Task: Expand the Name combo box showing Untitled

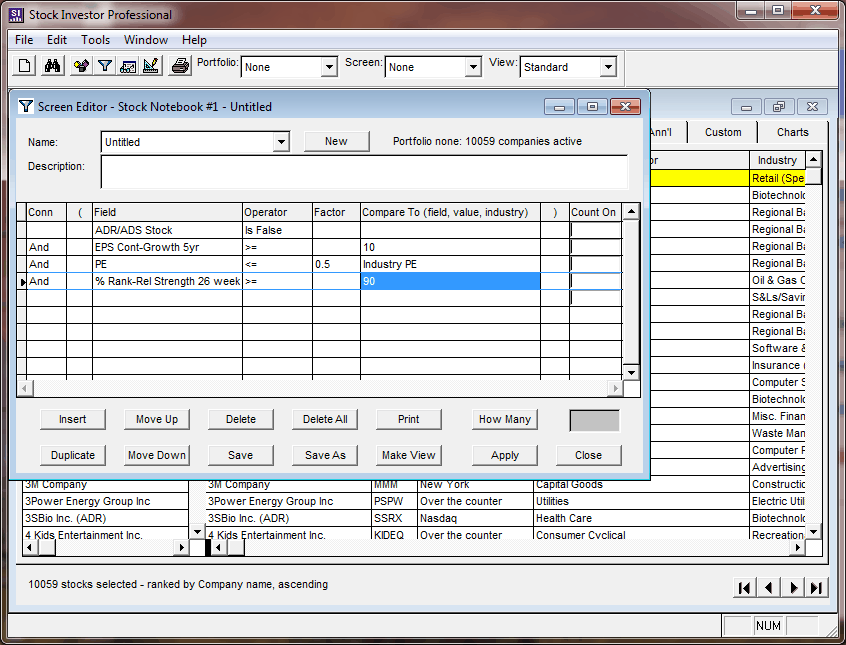Action: 281,142
